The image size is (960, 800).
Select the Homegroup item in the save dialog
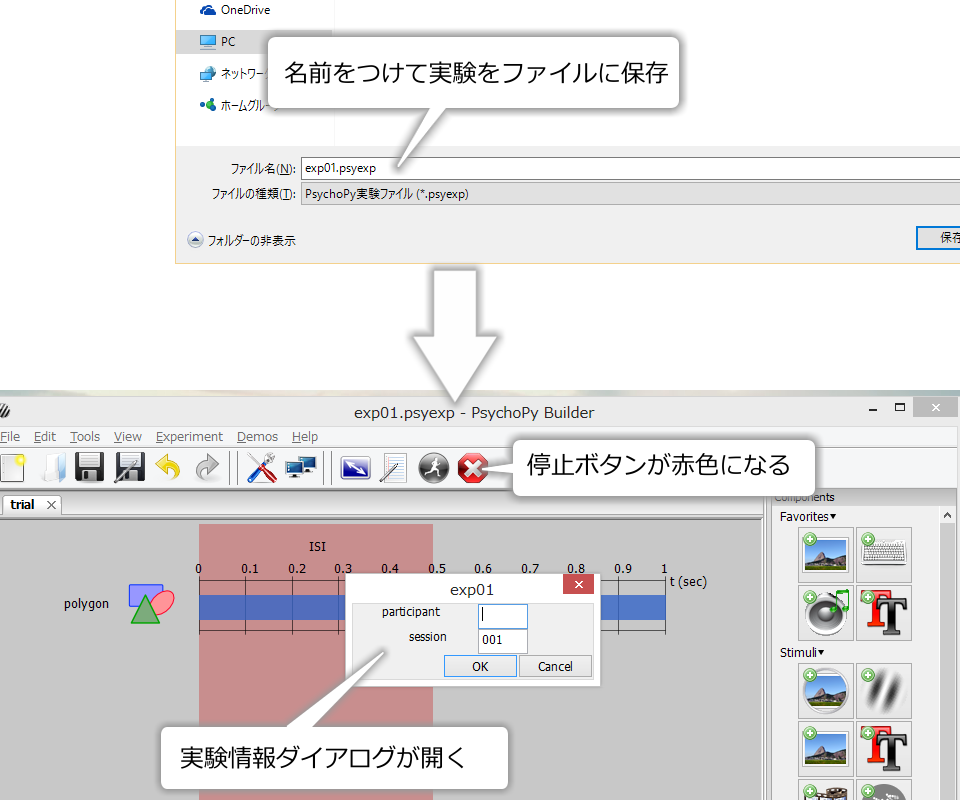pyautogui.click(x=234, y=105)
